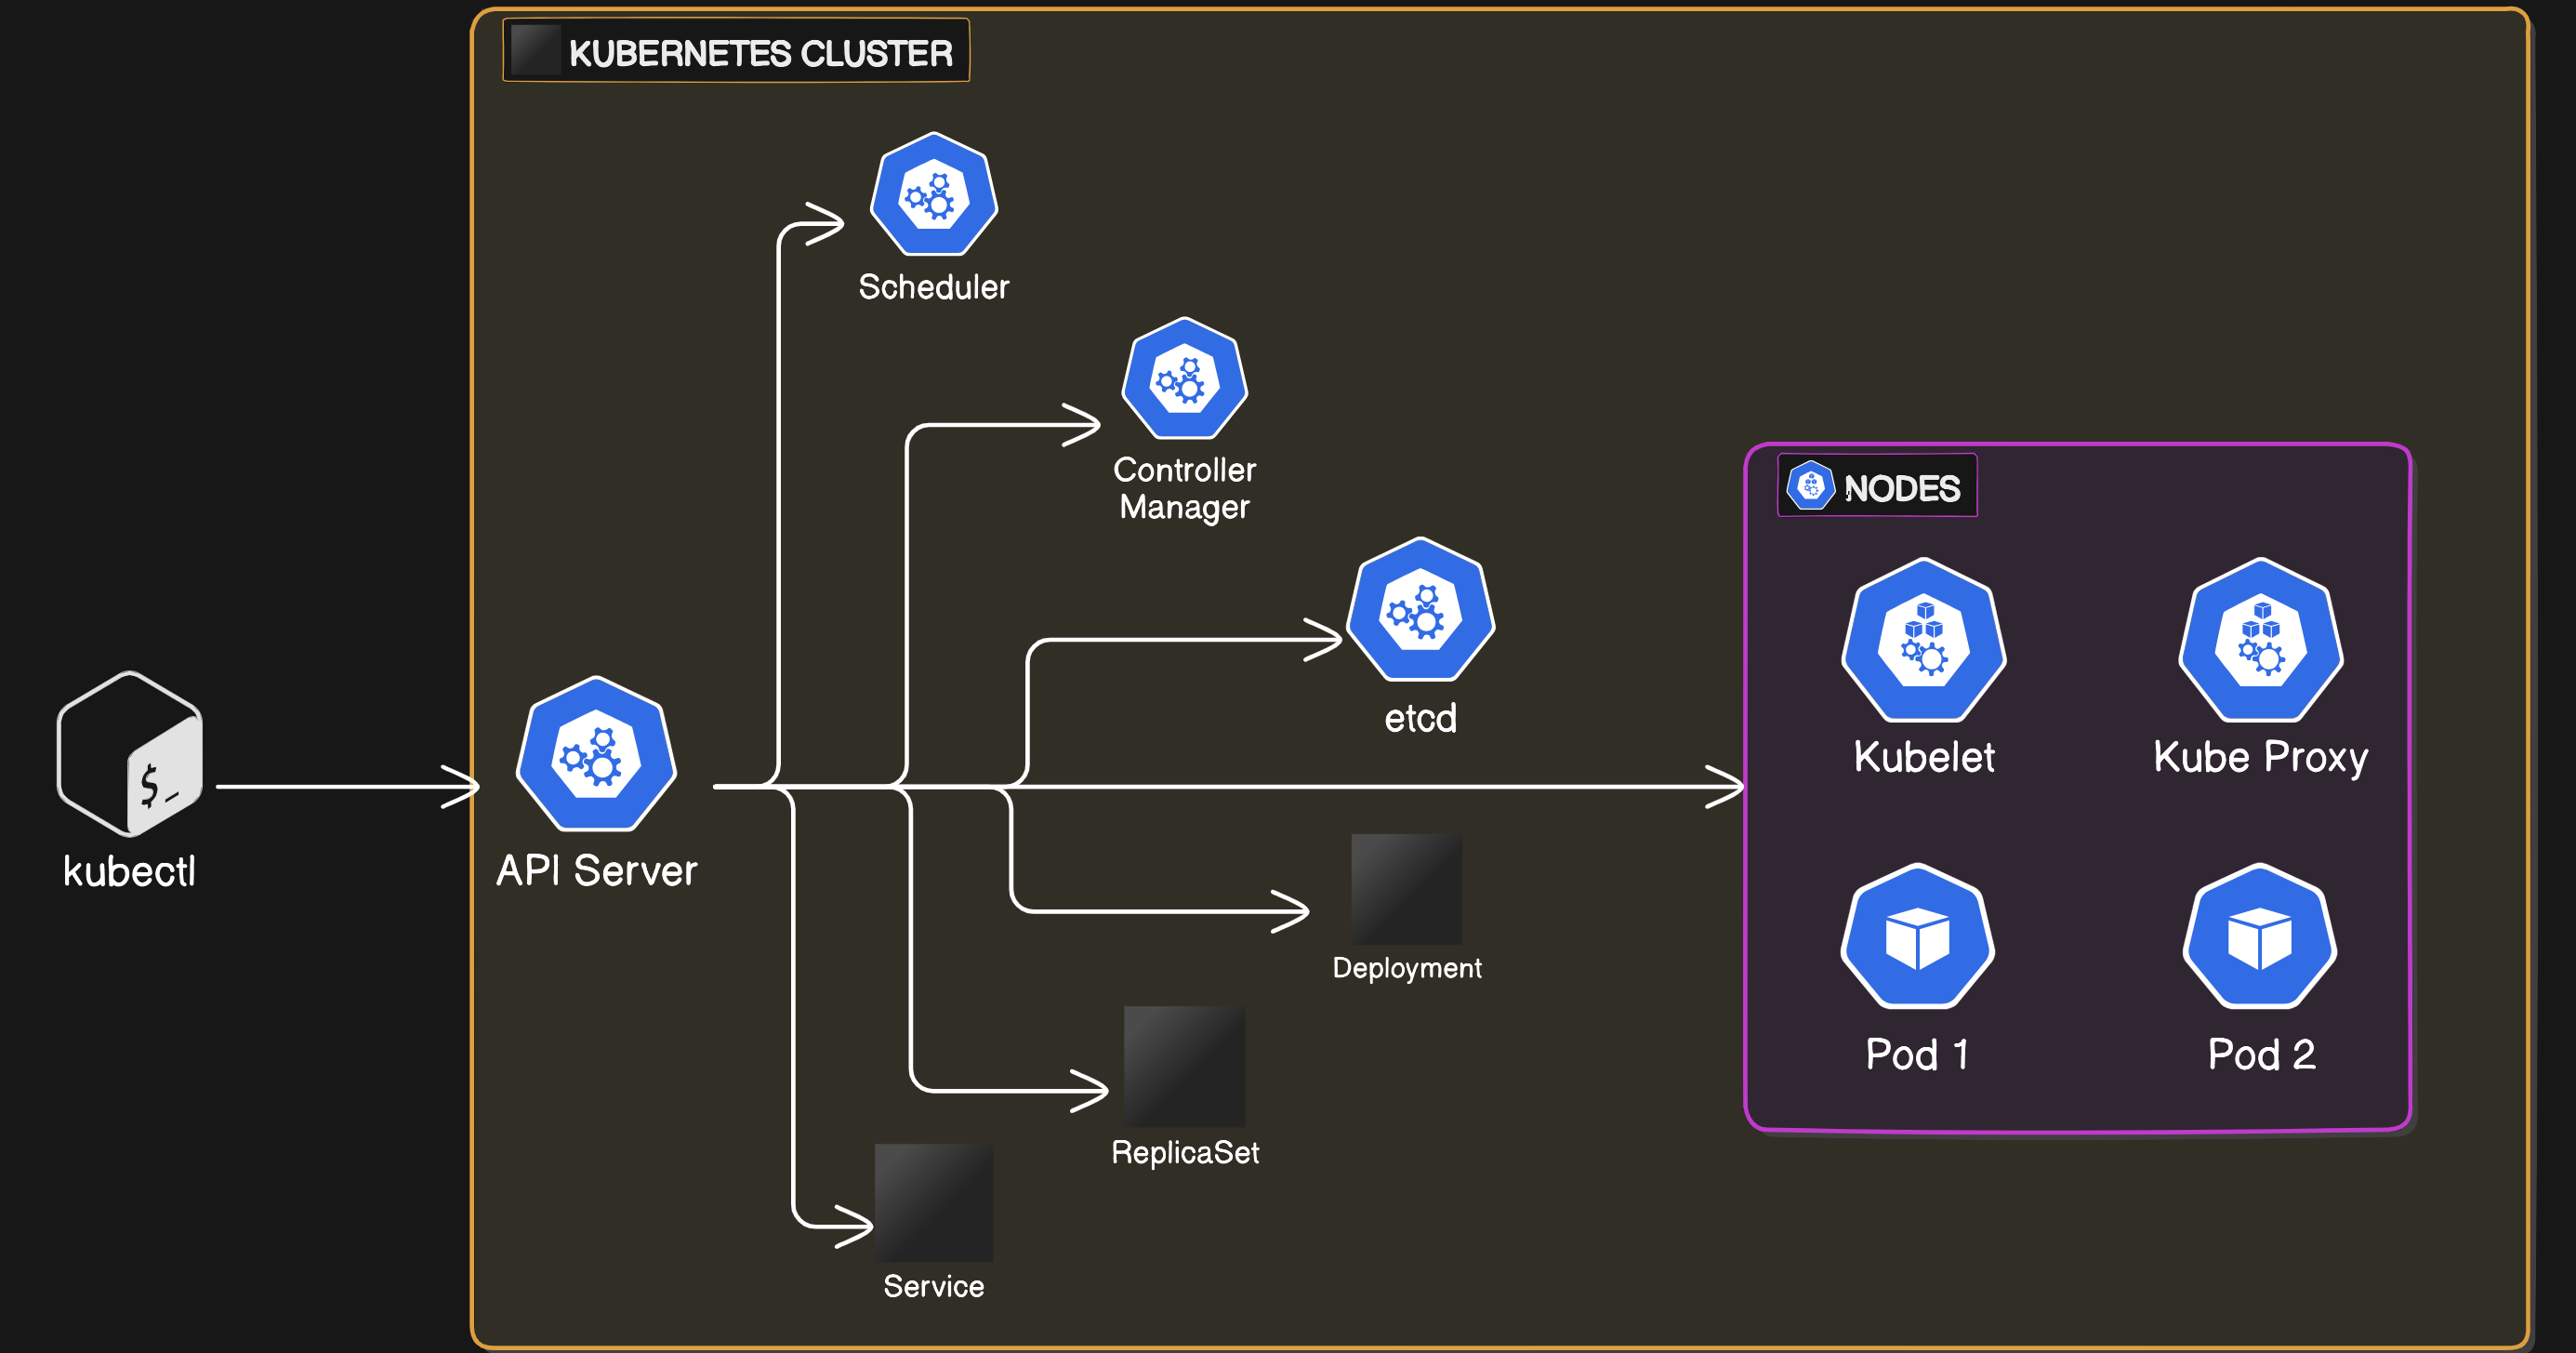Select the Service dark square
Screen dimensions: 2576x1353
[x=934, y=1202]
